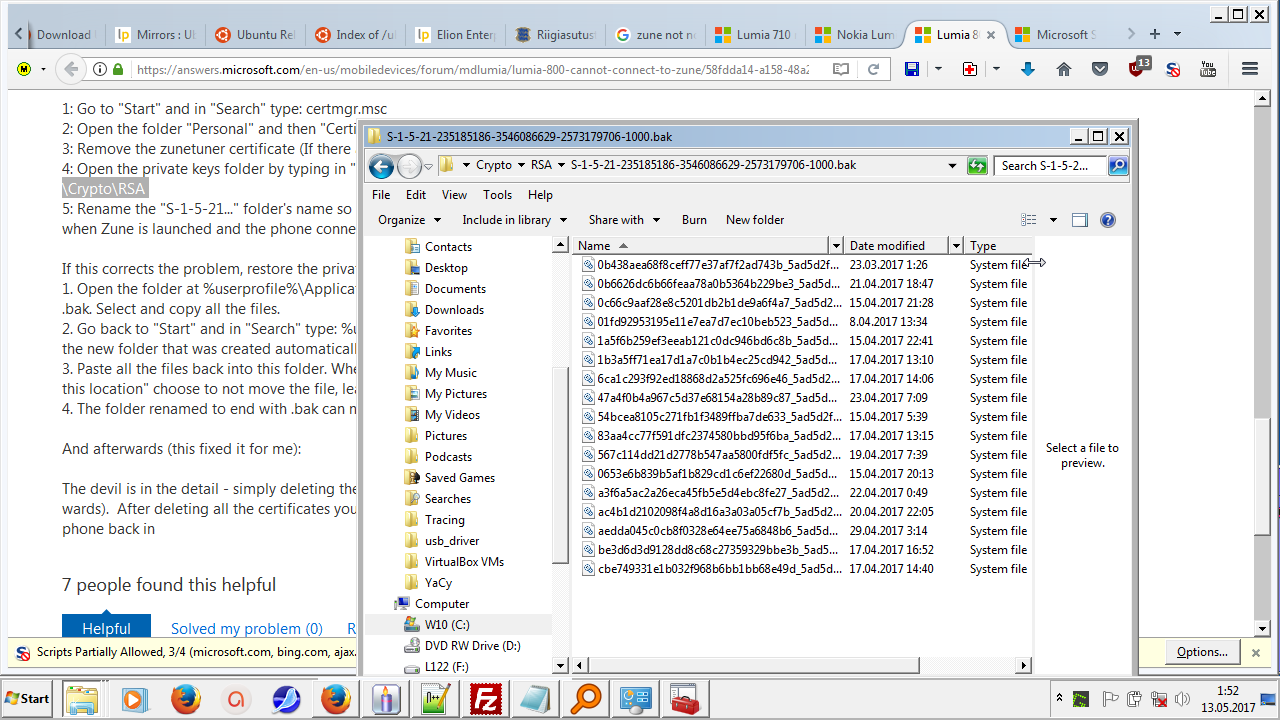Open a new Firefox tab with plus

(x=1154, y=34)
